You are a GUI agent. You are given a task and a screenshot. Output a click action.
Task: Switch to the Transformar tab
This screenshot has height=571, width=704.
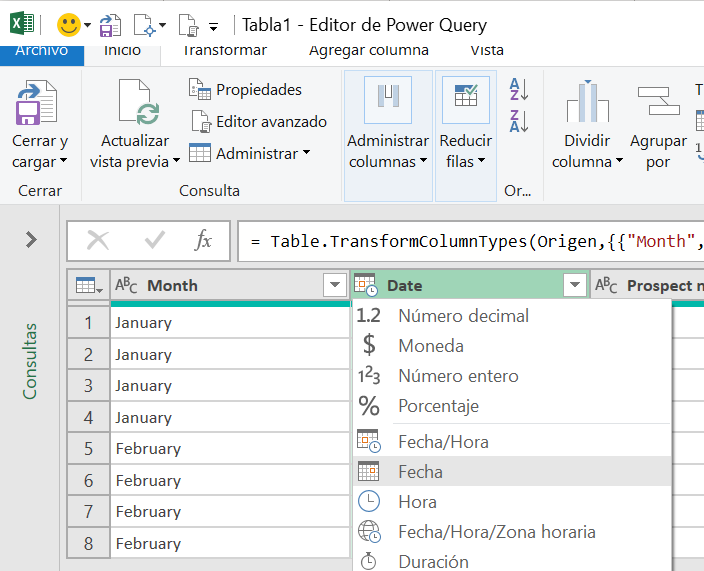pyautogui.click(x=224, y=51)
